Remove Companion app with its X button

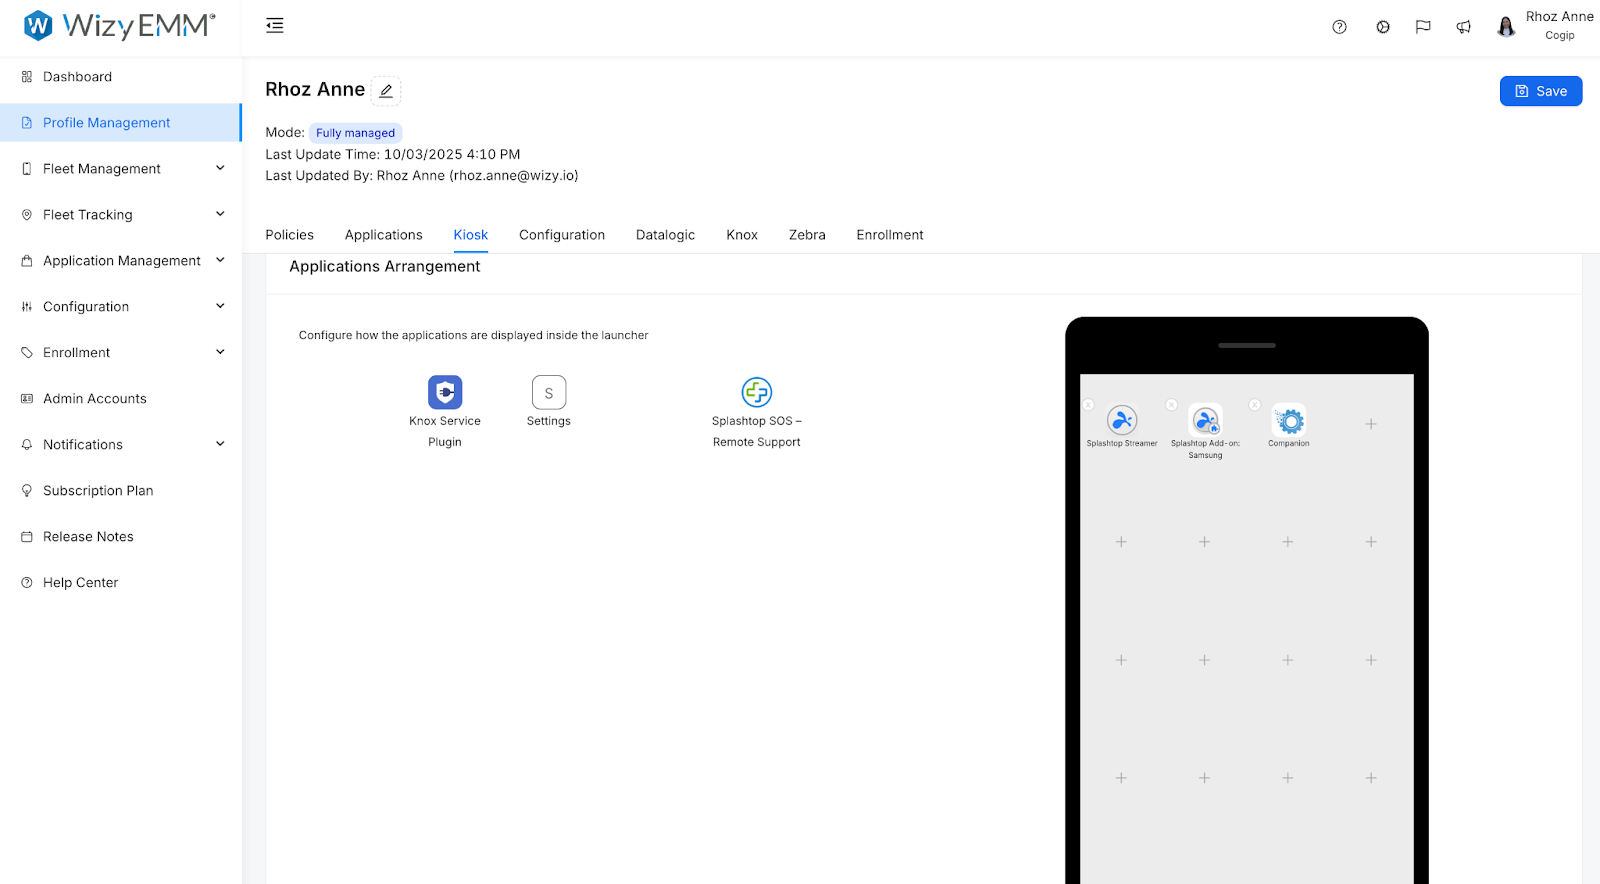click(1255, 405)
